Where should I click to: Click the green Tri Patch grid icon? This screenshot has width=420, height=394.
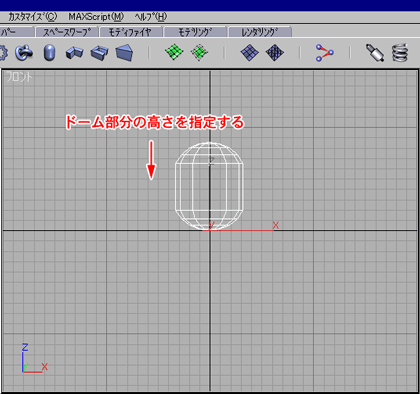(x=199, y=52)
